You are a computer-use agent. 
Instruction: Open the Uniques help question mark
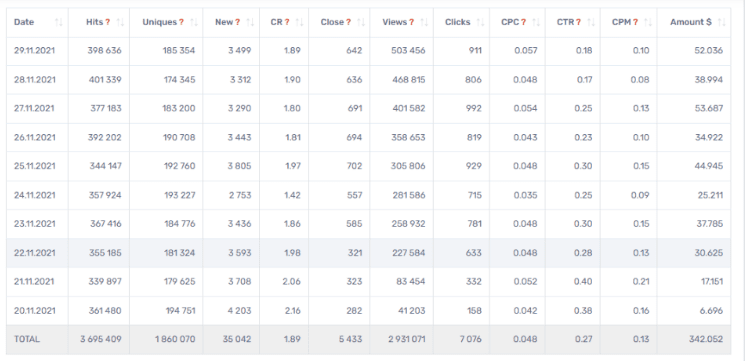click(181, 22)
